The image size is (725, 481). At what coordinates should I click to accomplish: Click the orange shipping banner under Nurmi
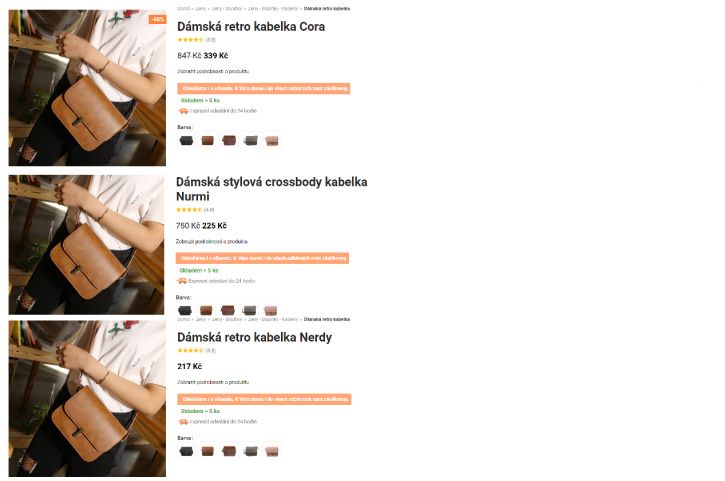(262, 258)
